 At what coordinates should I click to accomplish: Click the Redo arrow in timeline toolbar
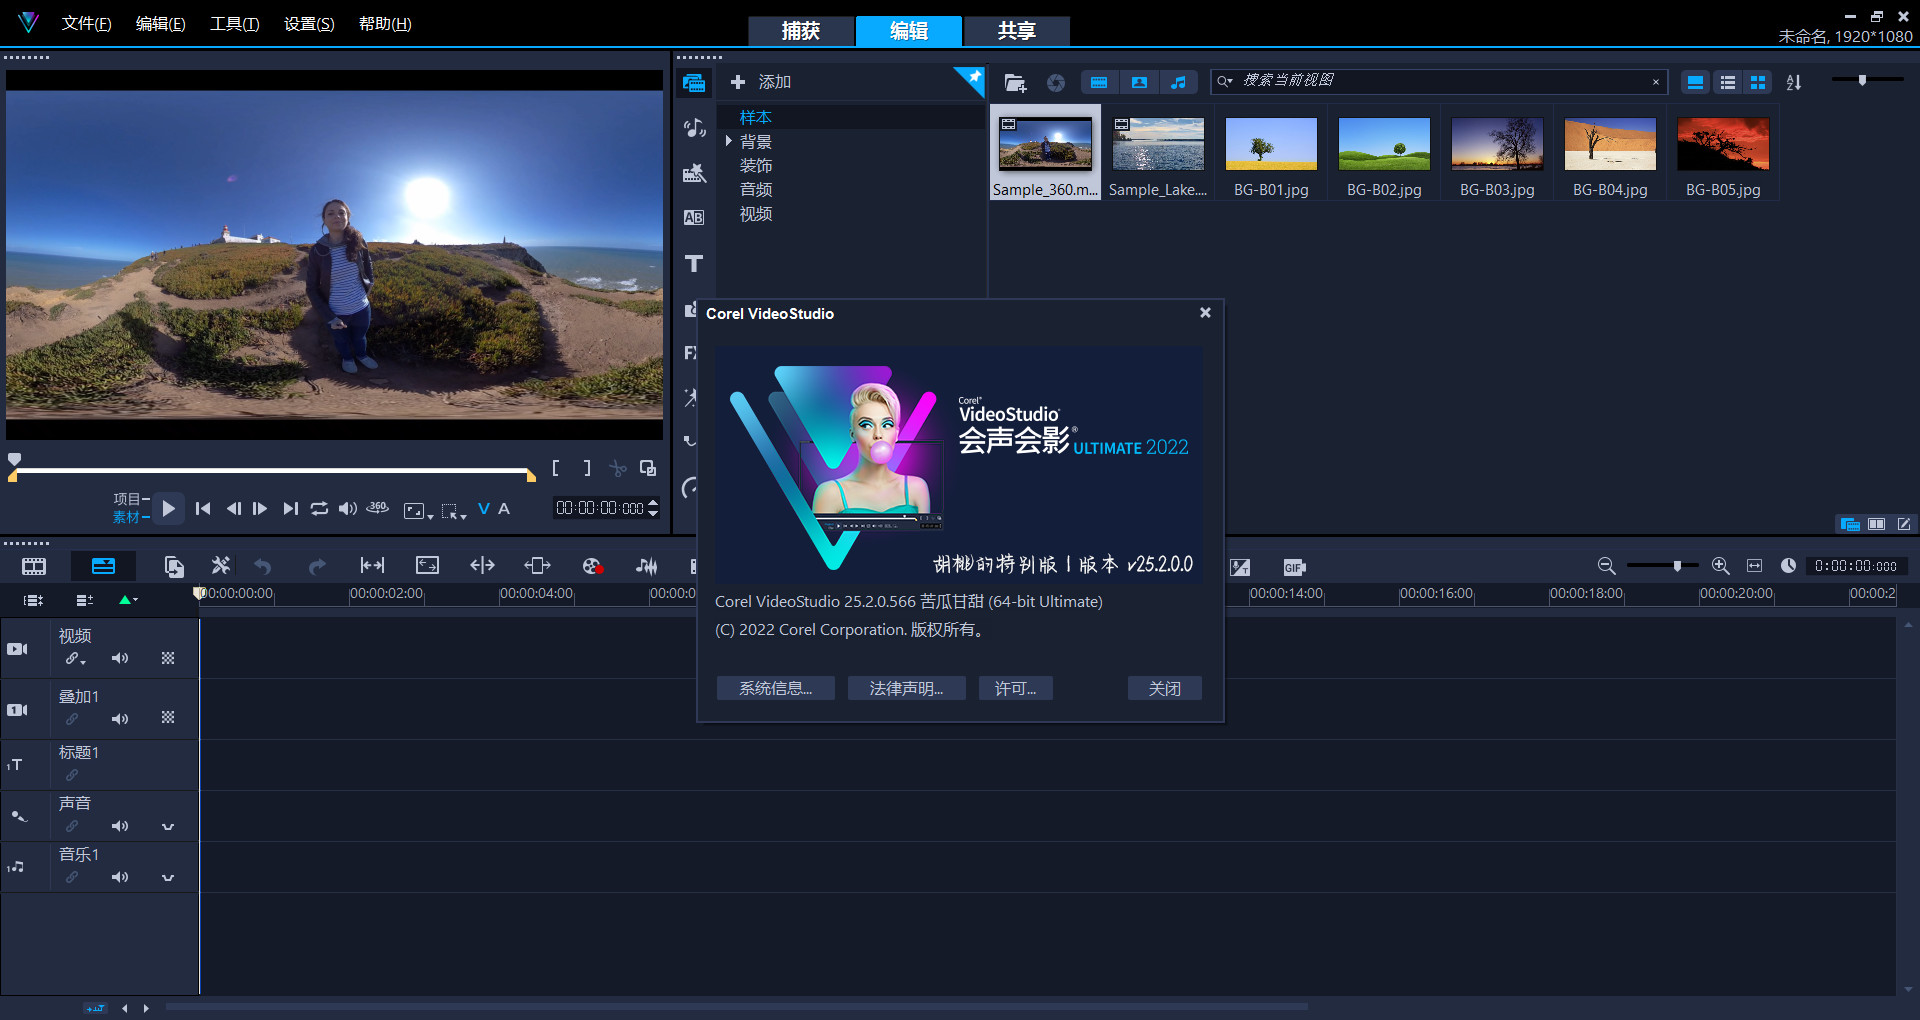[x=317, y=567]
